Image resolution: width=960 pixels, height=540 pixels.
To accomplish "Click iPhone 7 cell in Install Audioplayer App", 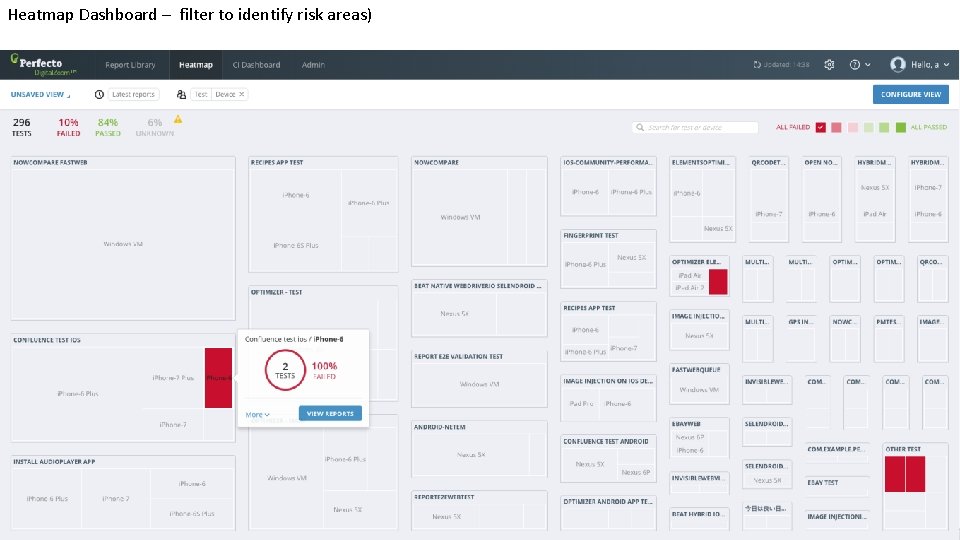I will coord(116,498).
